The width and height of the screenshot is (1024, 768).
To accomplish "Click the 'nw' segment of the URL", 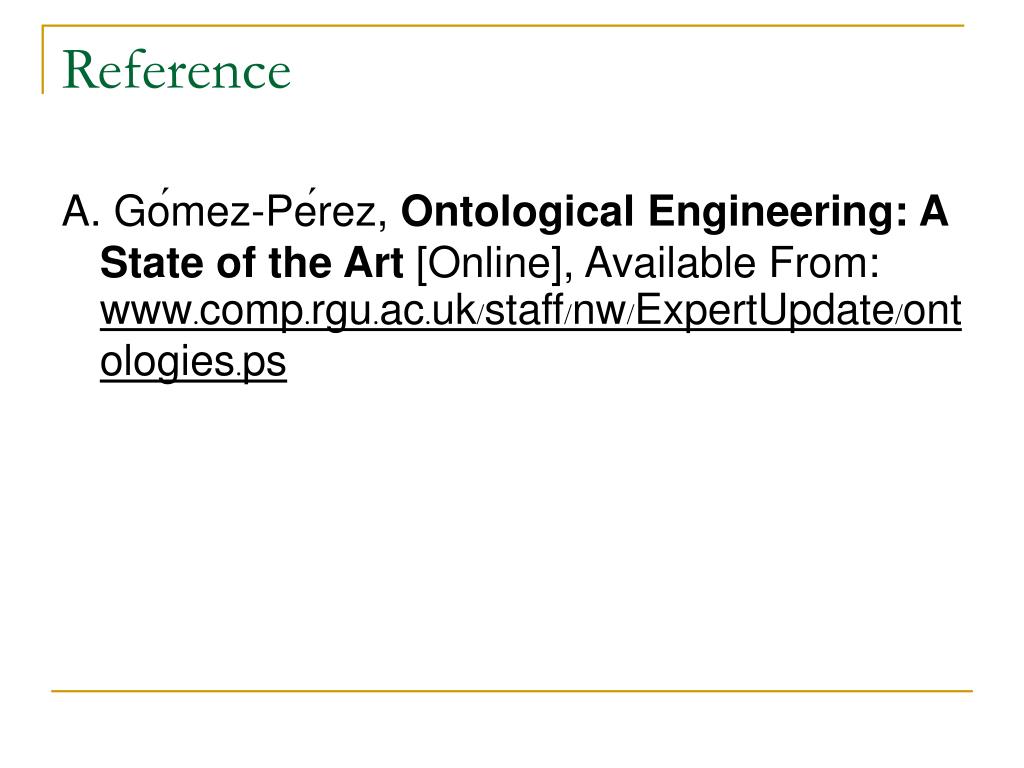I will (600, 313).
